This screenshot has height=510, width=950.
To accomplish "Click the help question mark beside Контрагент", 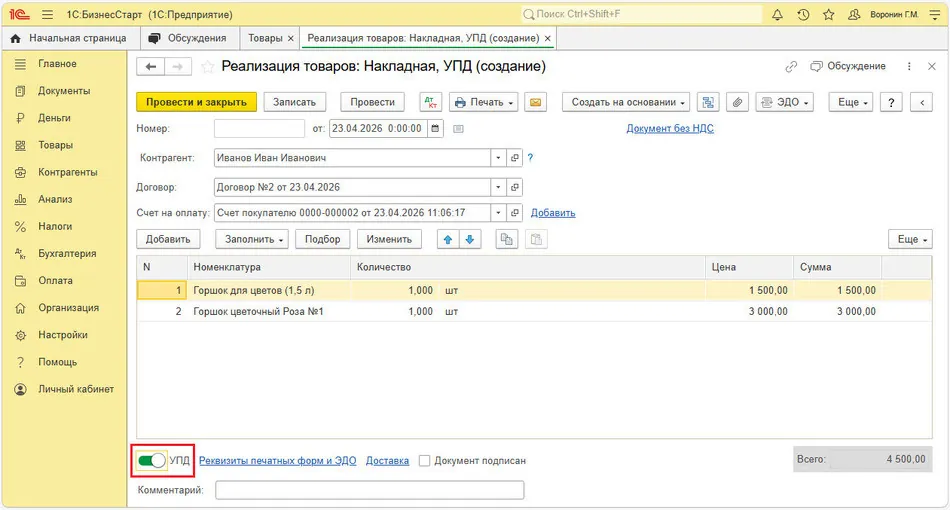I will (530, 157).
